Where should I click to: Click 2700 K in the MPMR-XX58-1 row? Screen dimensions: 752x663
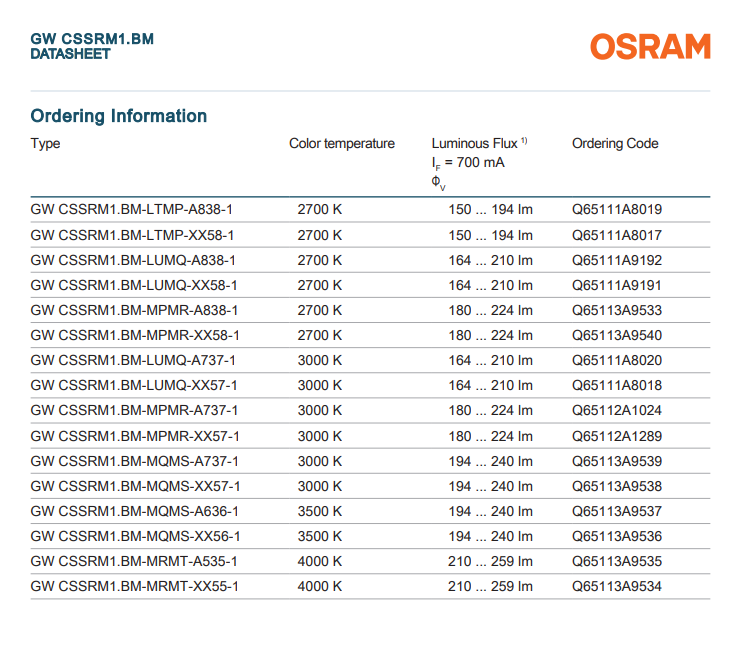319,335
